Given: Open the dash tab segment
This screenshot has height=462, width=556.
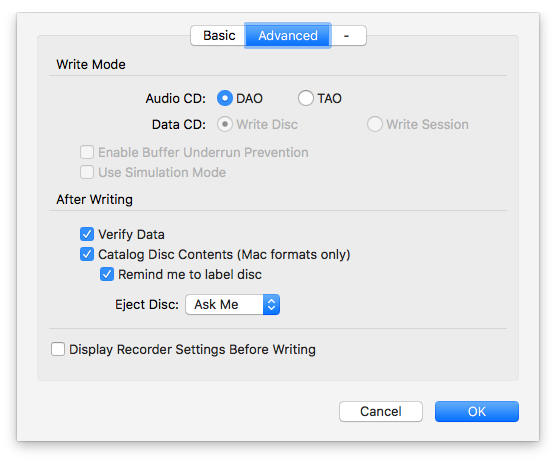Looking at the screenshot, I should [348, 35].
